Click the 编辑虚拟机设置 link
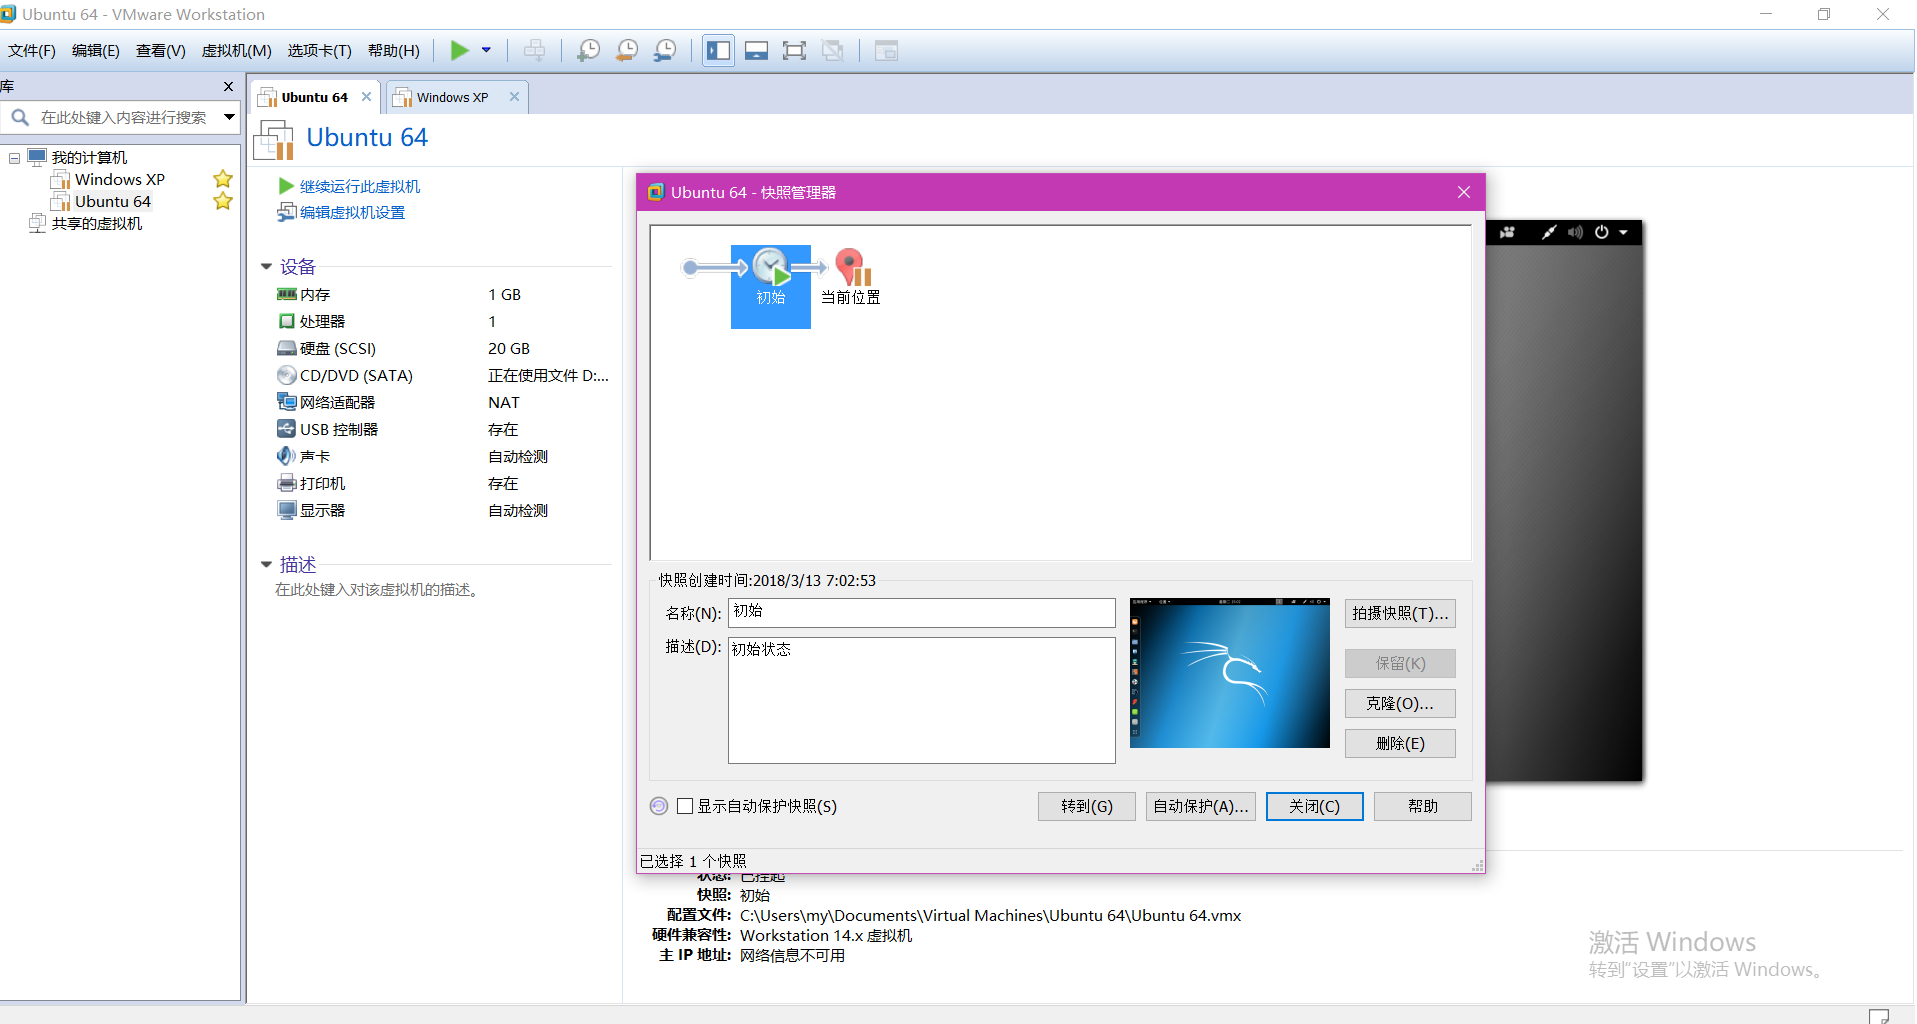The height and width of the screenshot is (1024, 1917). [352, 213]
